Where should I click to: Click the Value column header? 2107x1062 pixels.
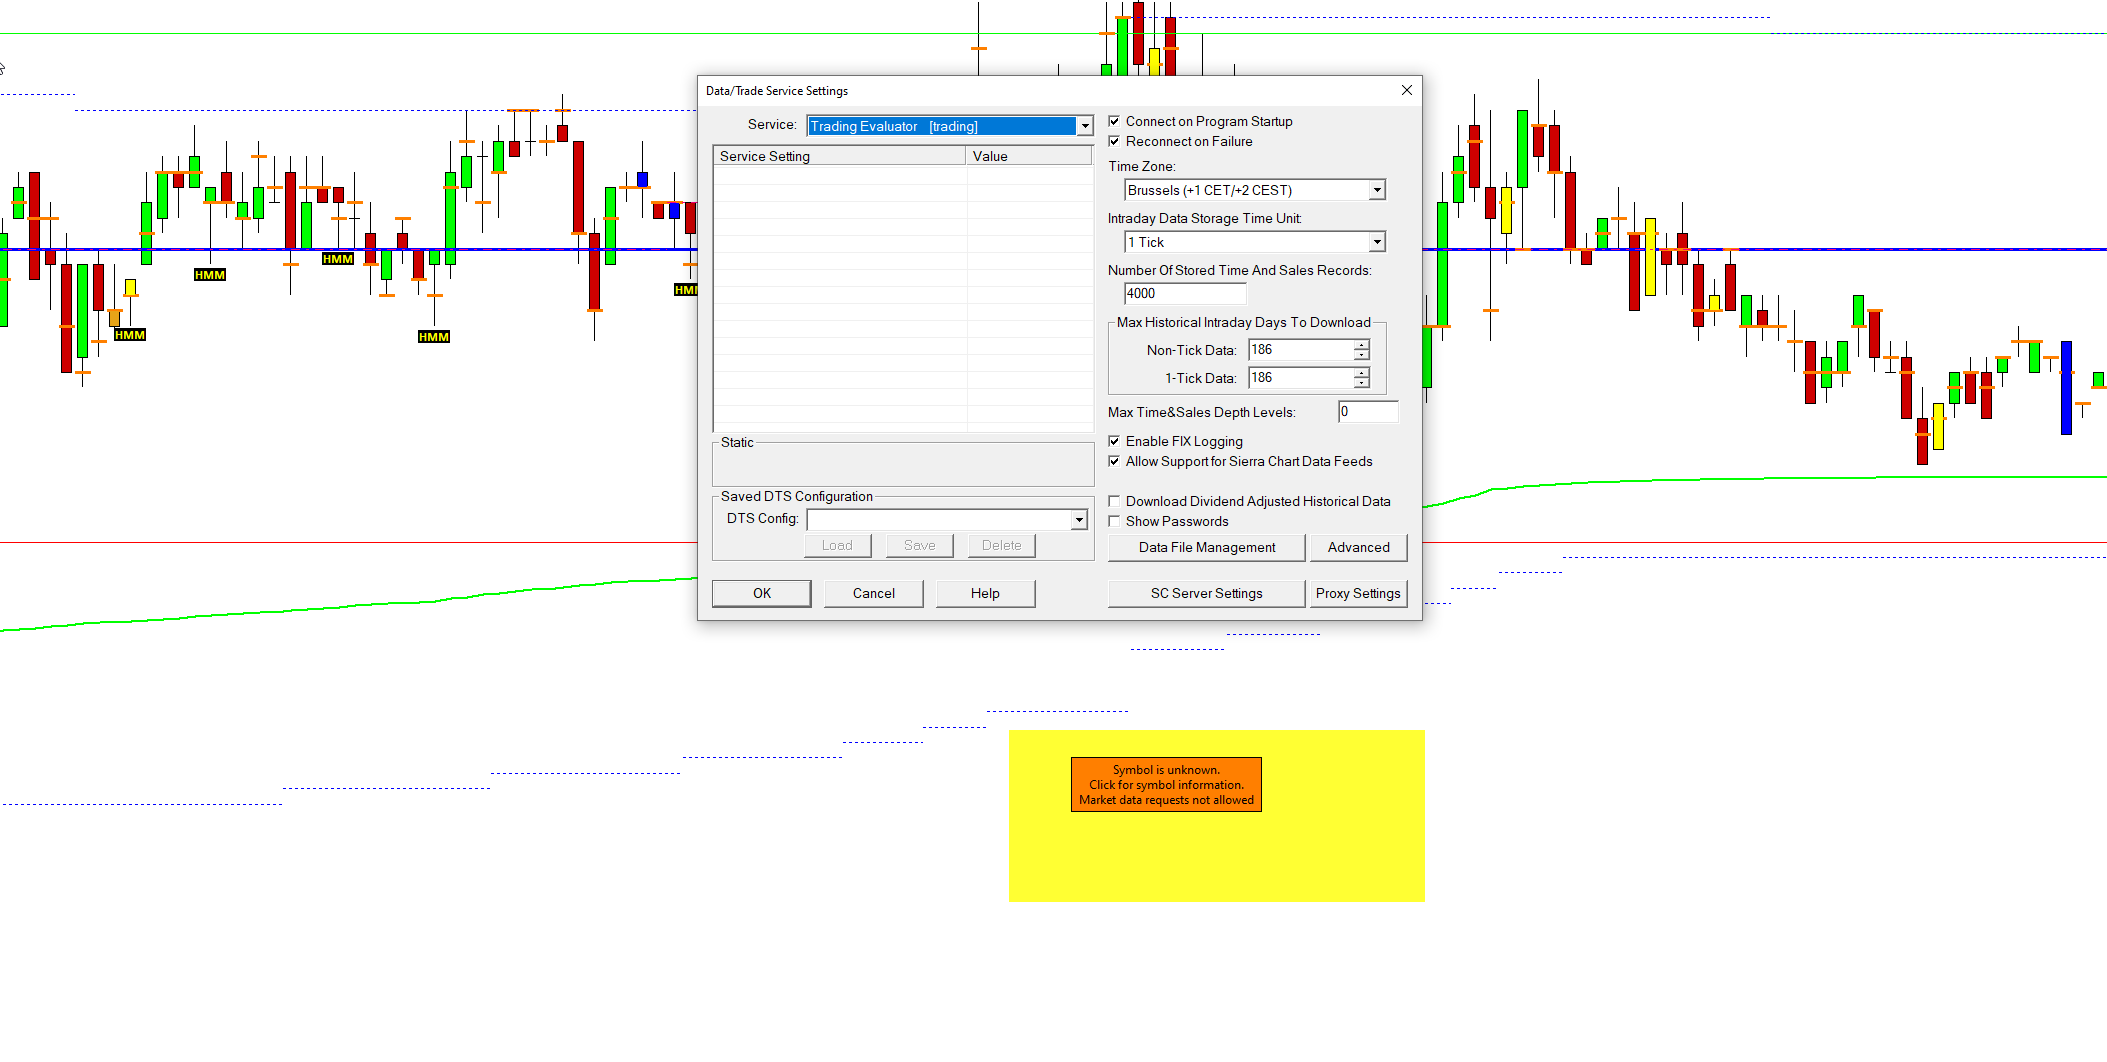tap(1029, 156)
